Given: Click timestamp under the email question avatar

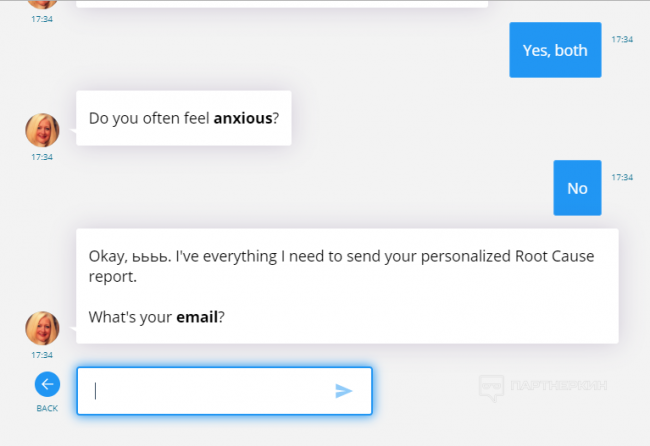Looking at the screenshot, I should coord(42,355).
